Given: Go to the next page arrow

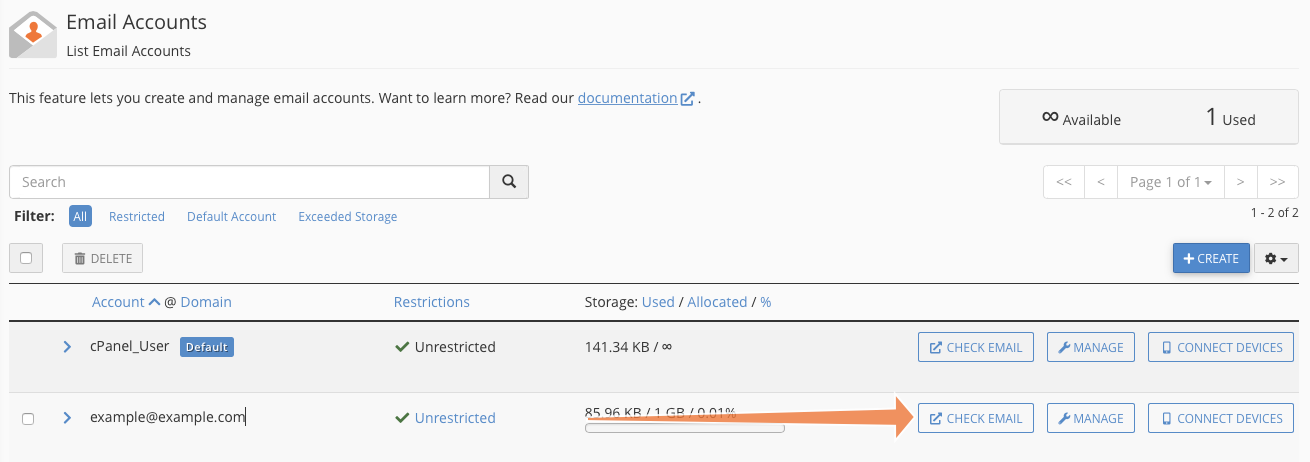Looking at the screenshot, I should coord(1240,182).
